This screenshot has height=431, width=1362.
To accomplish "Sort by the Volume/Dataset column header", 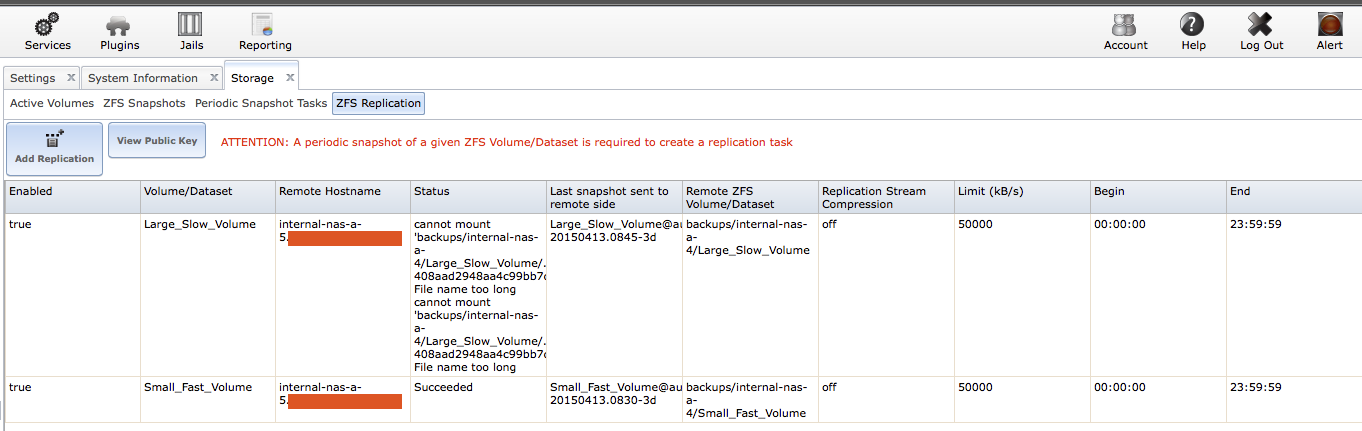I will (207, 197).
